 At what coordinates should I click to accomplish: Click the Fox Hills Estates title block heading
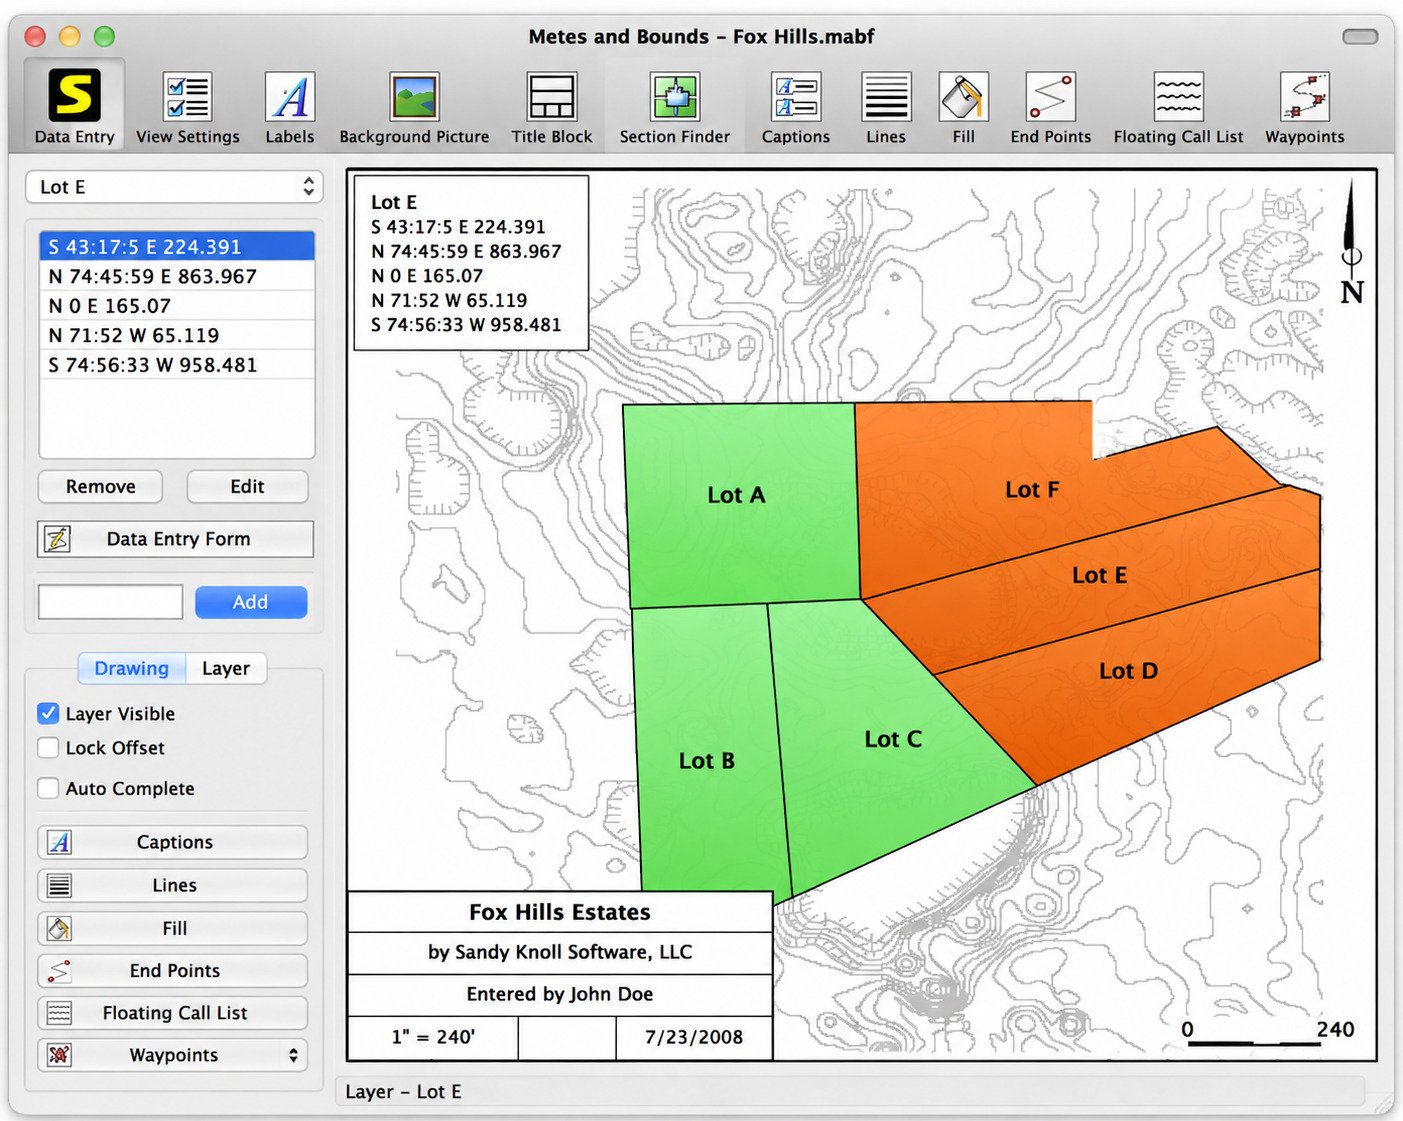coord(560,912)
